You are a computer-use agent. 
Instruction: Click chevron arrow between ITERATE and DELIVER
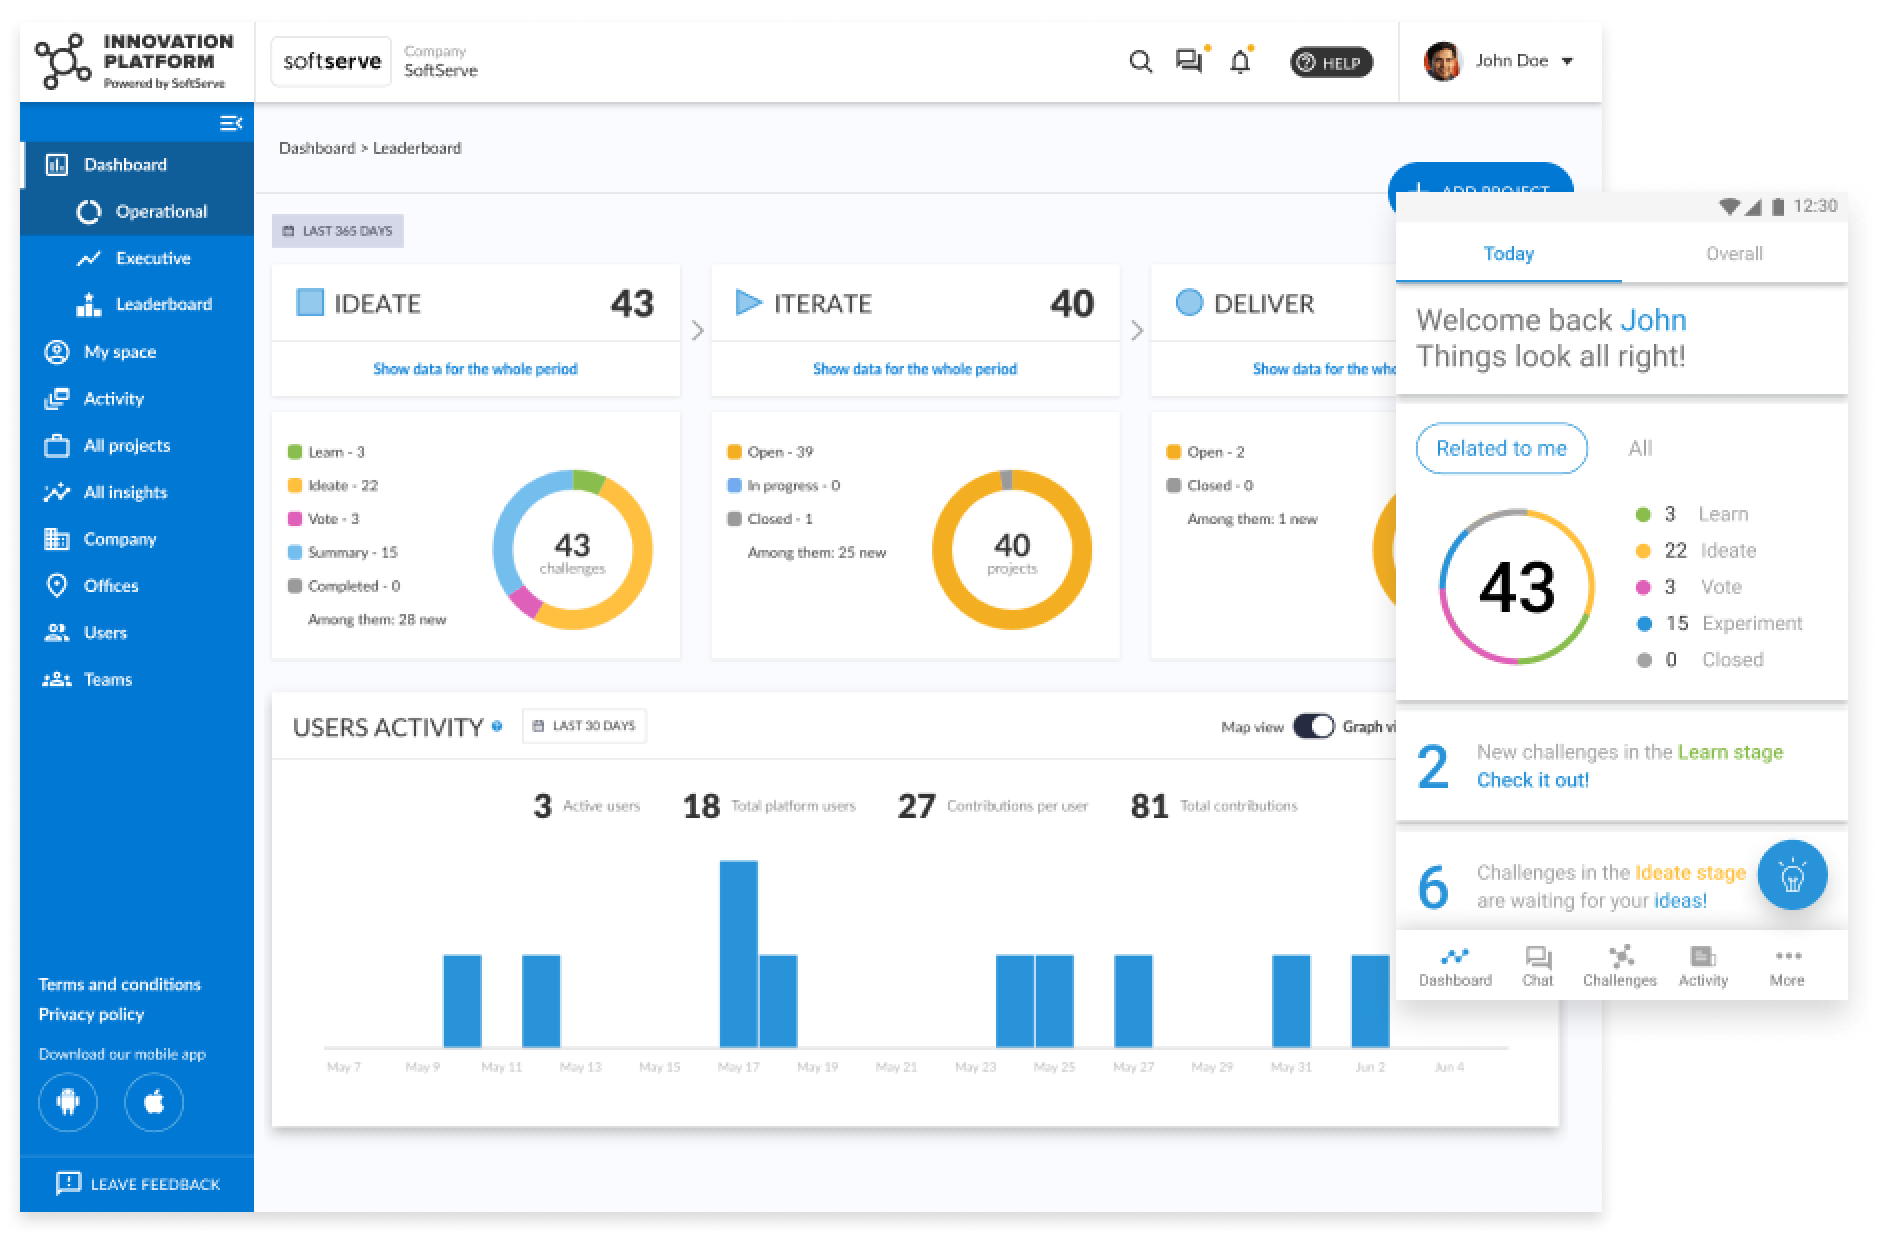pyautogui.click(x=1136, y=330)
